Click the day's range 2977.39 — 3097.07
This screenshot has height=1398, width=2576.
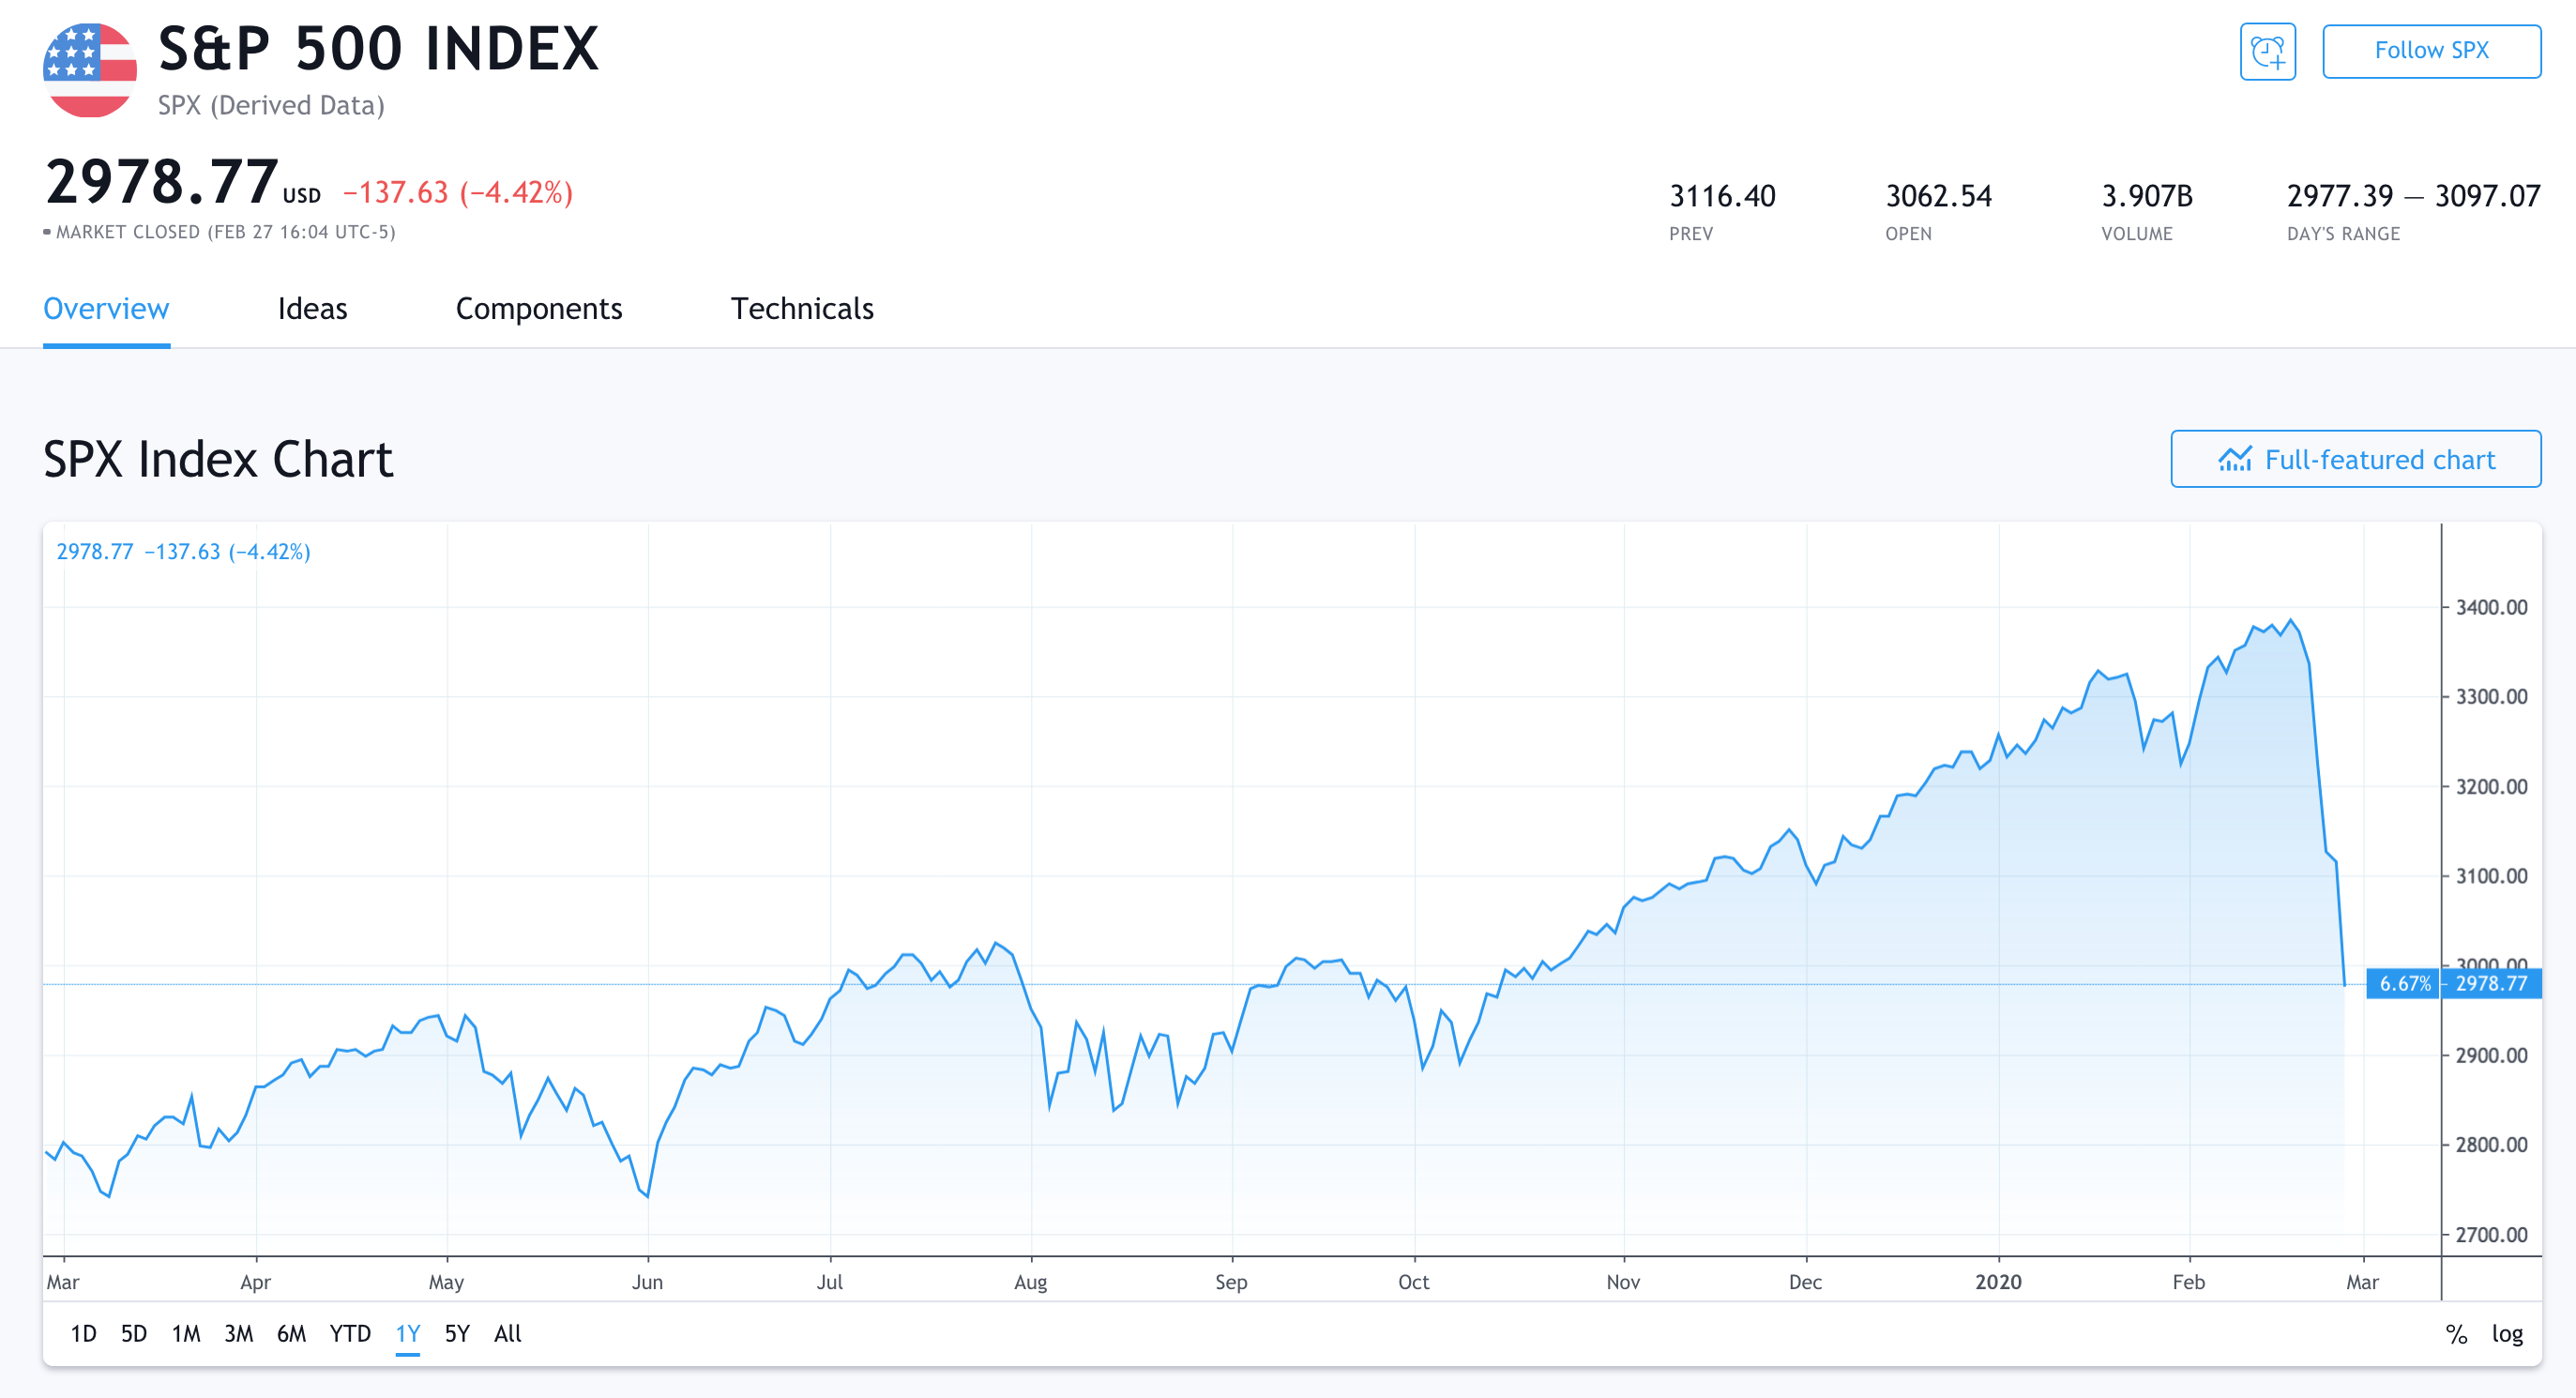pyautogui.click(x=2413, y=196)
